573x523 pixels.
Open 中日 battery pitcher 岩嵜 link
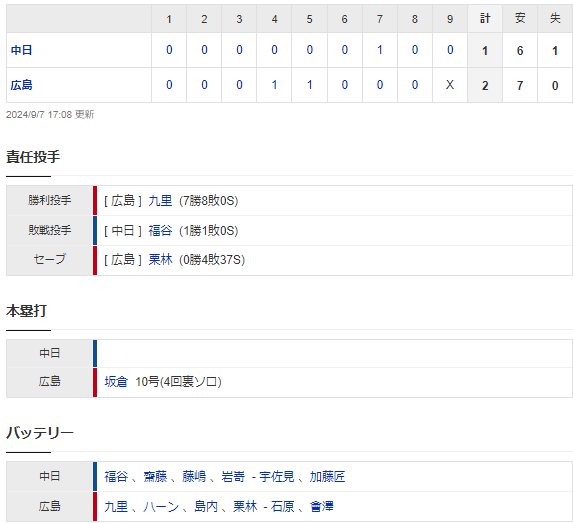coord(233,477)
